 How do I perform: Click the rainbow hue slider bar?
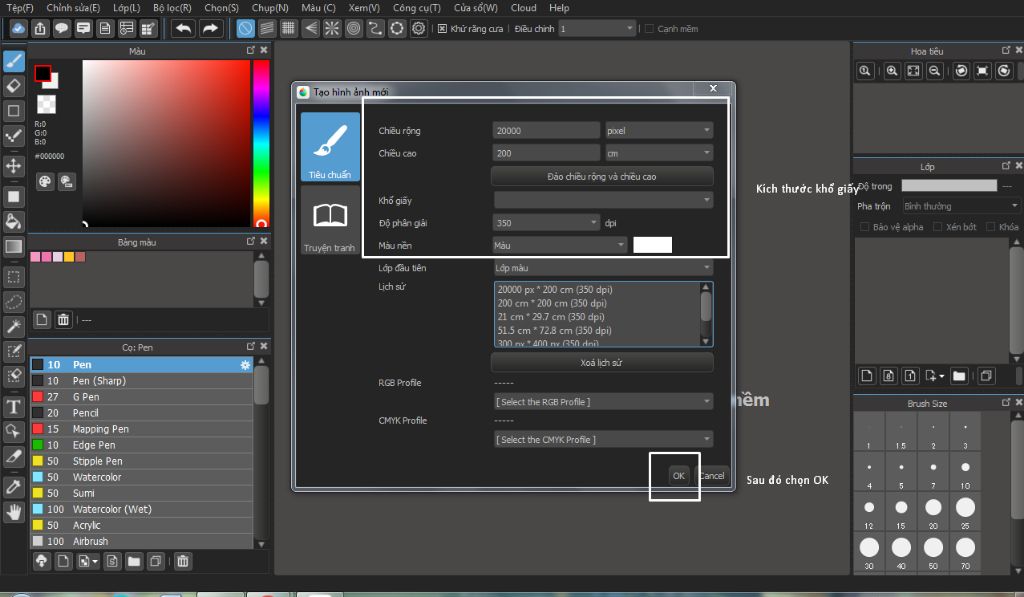point(261,143)
